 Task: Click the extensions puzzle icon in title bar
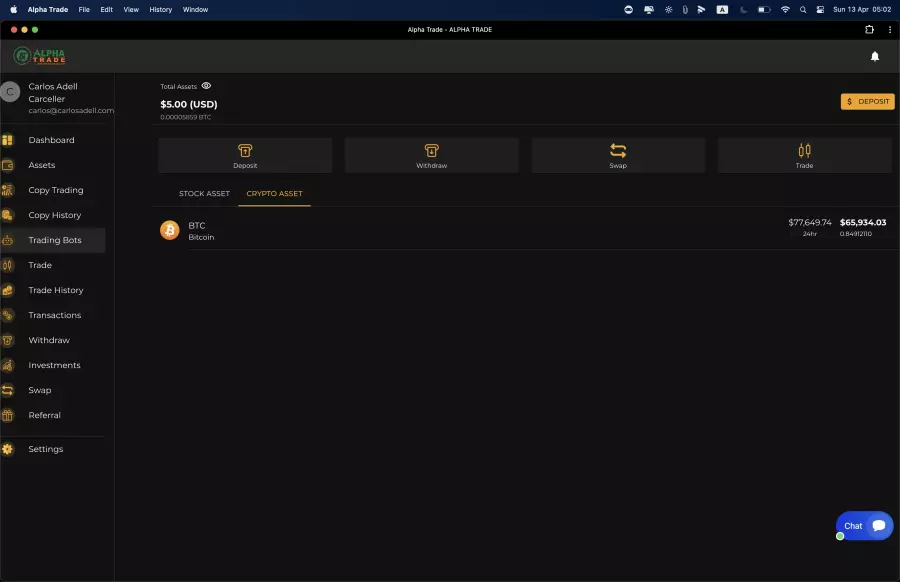click(870, 30)
